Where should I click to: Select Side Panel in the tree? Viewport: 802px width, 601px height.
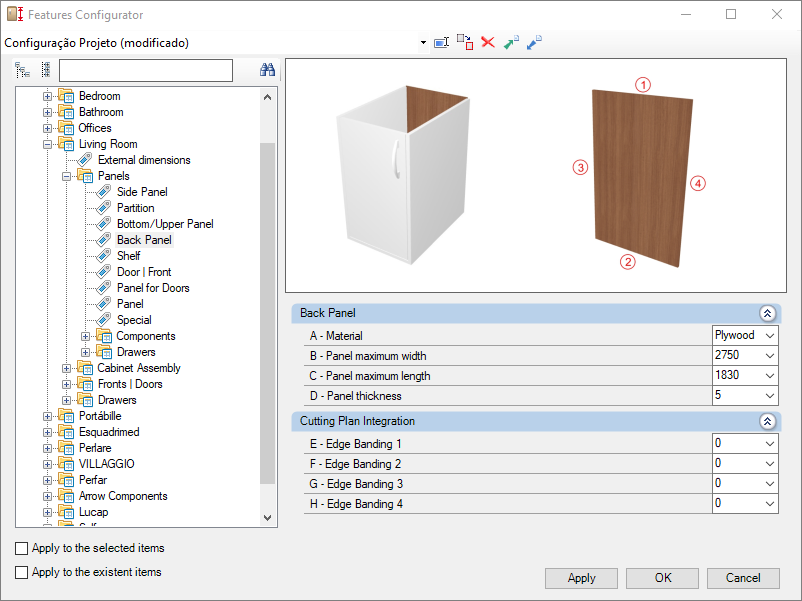142,192
